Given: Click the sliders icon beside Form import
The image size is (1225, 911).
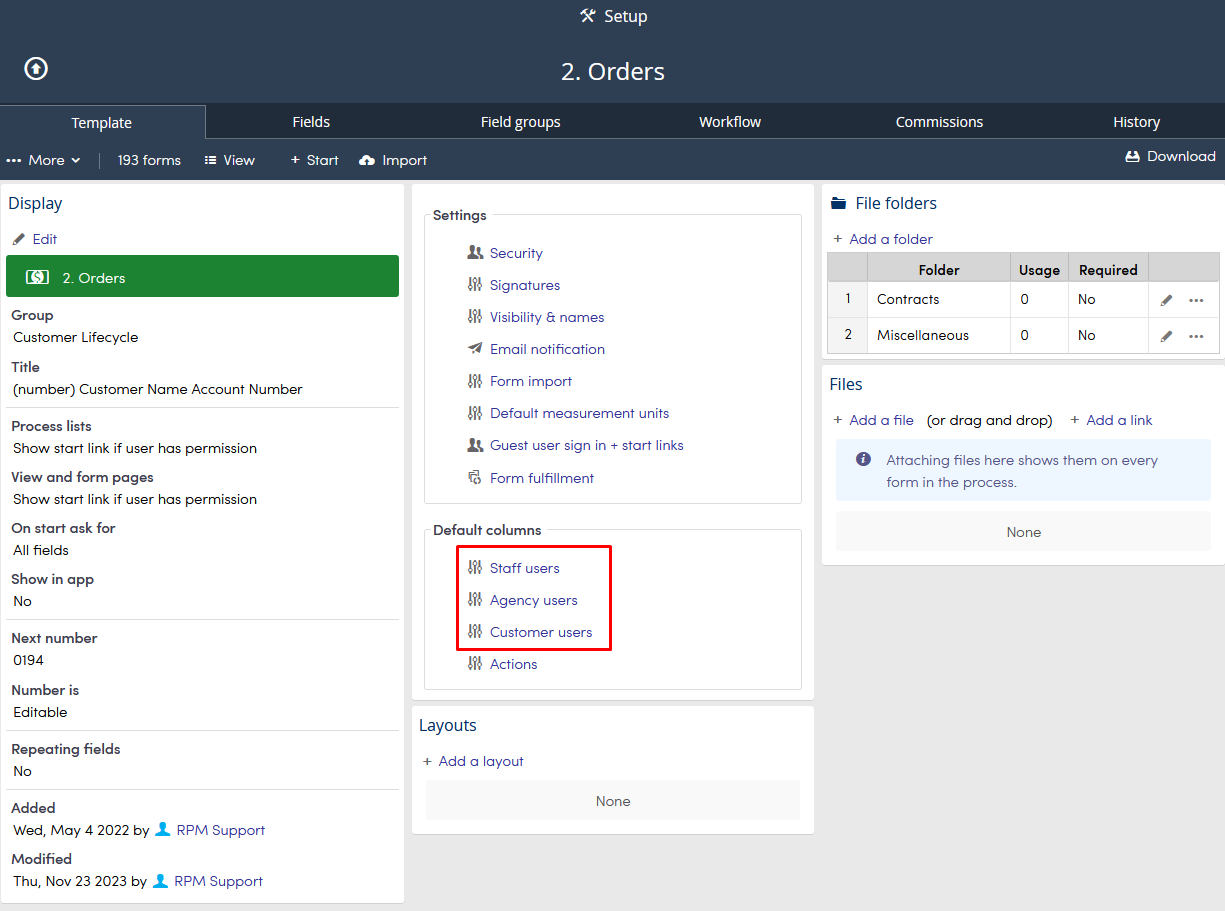Looking at the screenshot, I should click(475, 381).
